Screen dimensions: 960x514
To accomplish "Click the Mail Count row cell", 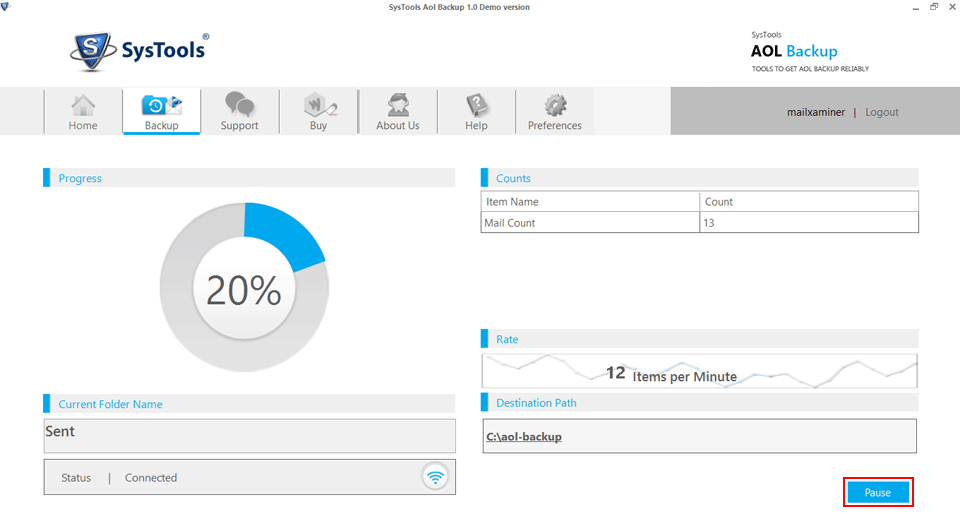I will (x=590, y=223).
